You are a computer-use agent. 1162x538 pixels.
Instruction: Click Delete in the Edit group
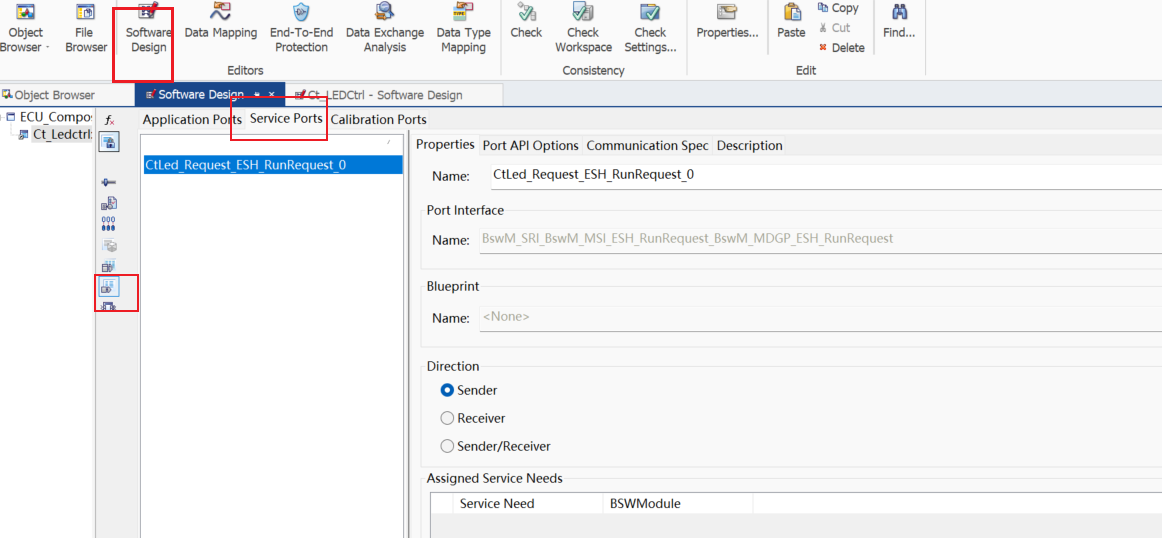coord(841,48)
